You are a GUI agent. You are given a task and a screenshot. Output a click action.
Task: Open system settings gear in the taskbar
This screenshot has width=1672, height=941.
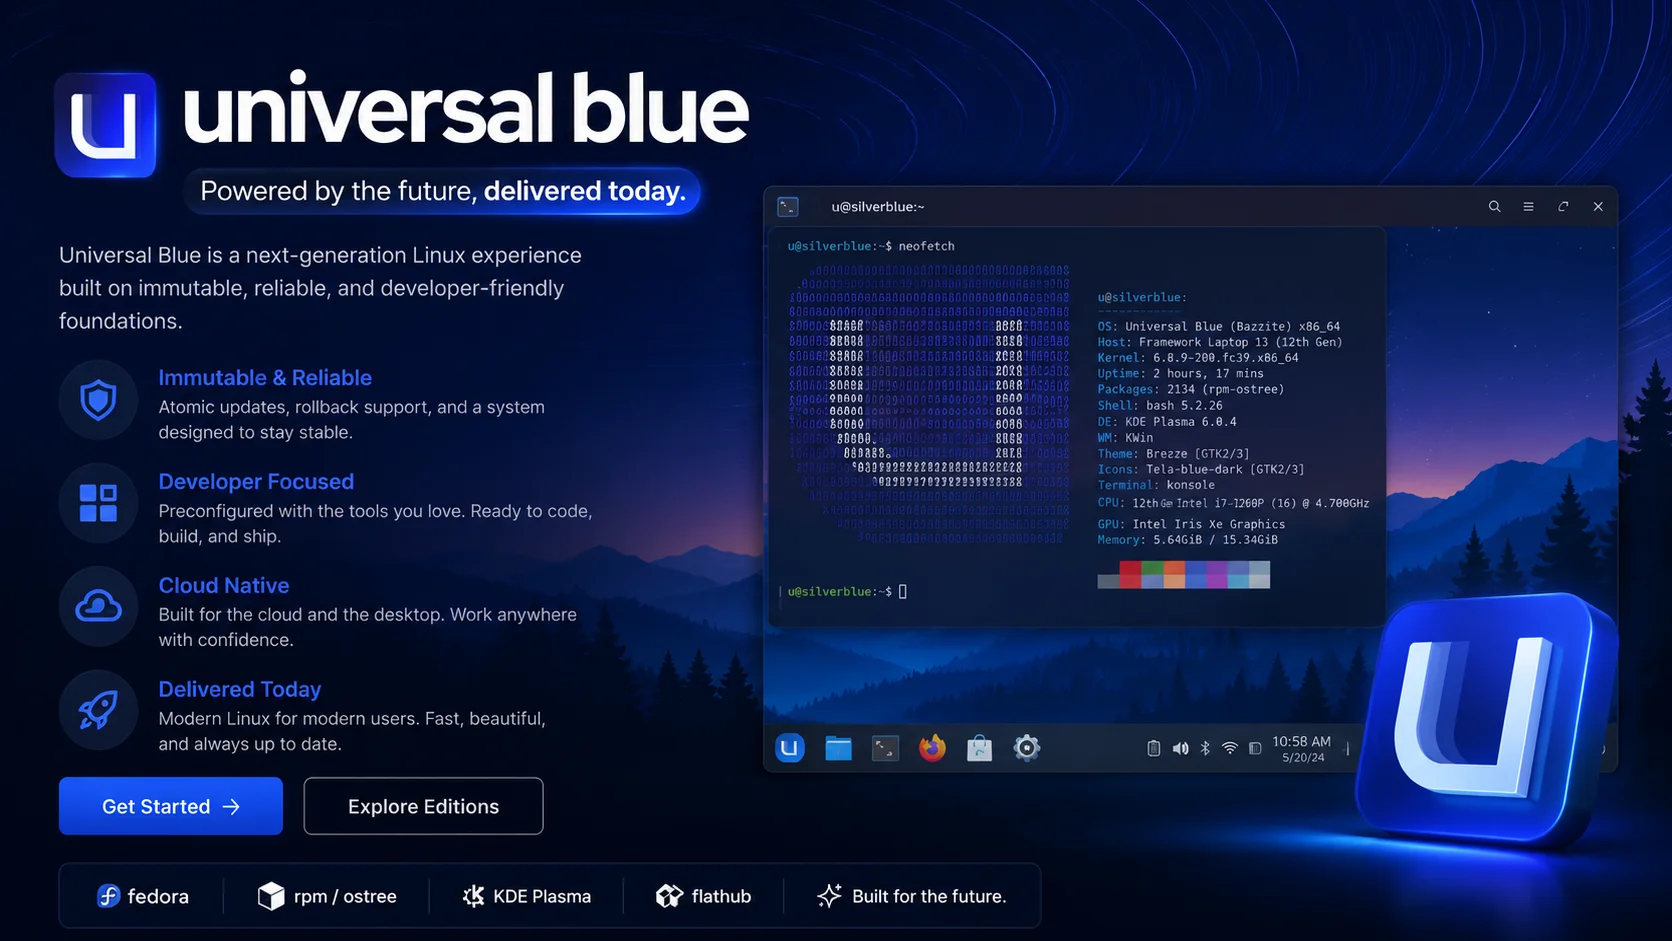pos(1026,747)
